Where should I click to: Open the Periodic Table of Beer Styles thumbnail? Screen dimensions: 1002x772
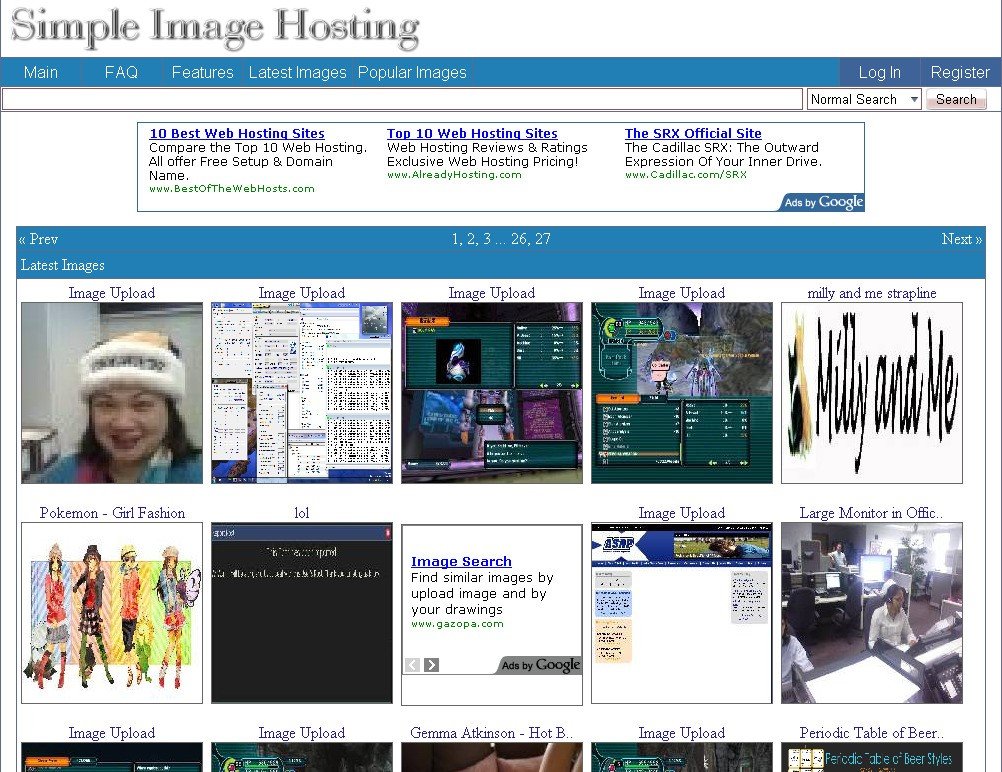[872, 757]
